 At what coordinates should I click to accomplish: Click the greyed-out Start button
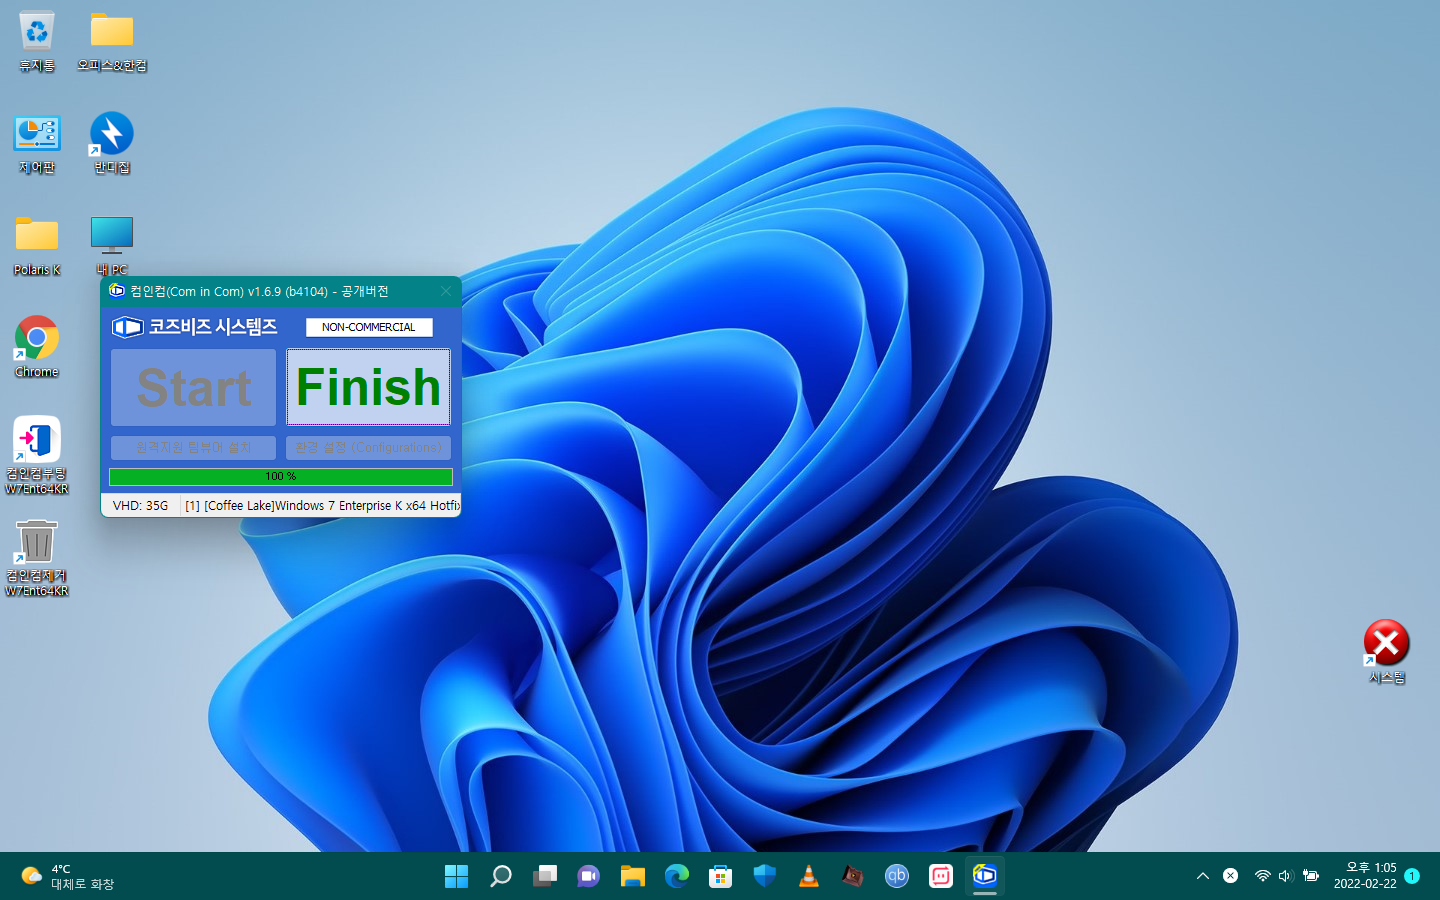point(193,387)
